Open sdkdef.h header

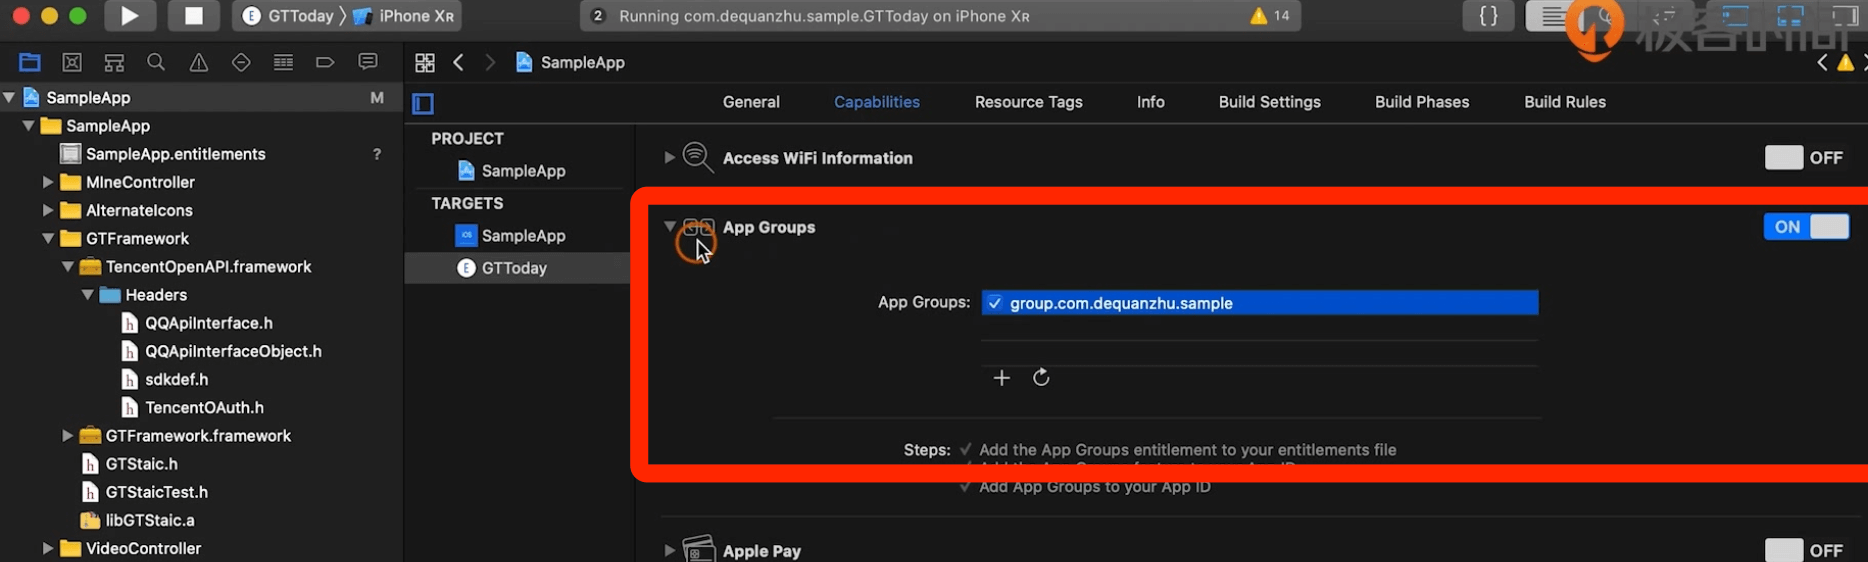(165, 379)
